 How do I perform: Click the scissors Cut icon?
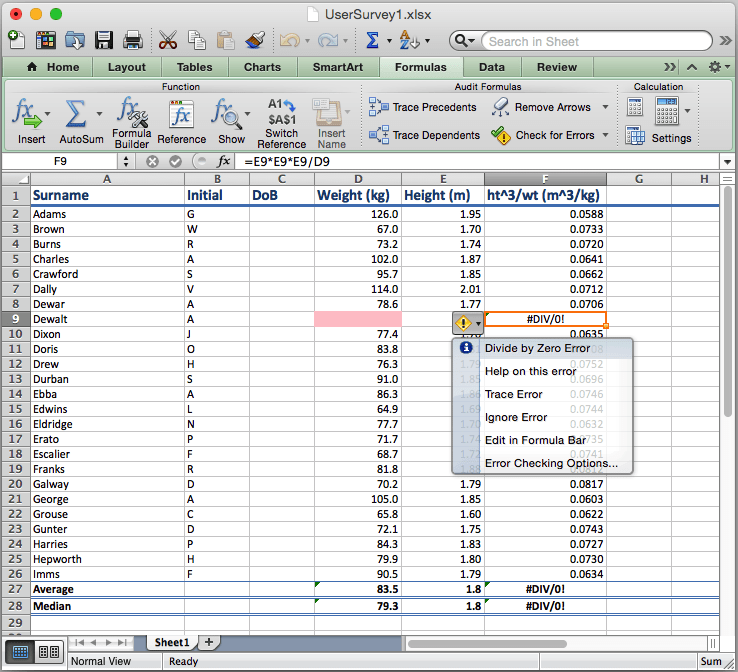pyautogui.click(x=168, y=41)
